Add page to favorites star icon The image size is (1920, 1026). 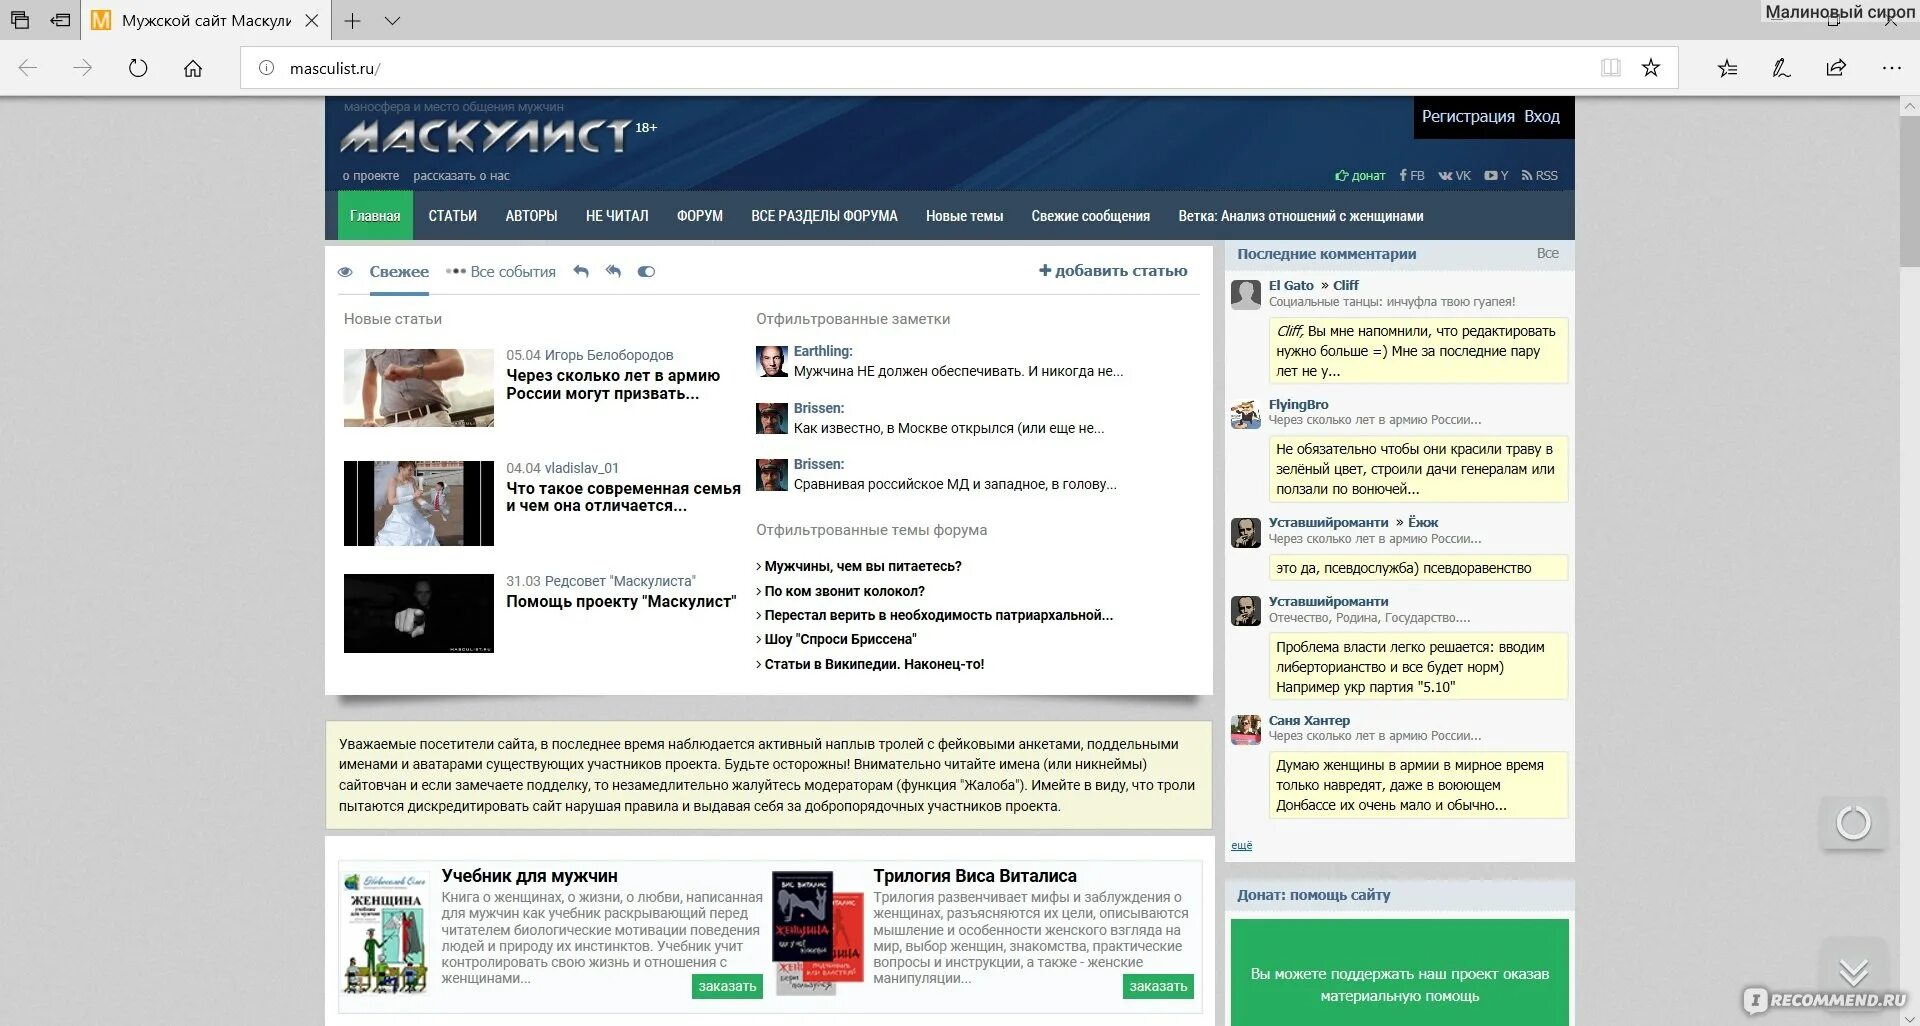(1651, 68)
